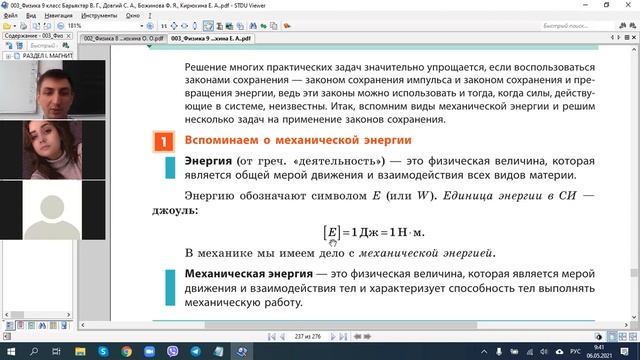
Task: Select the text selection tool icon
Action: coord(220,26)
